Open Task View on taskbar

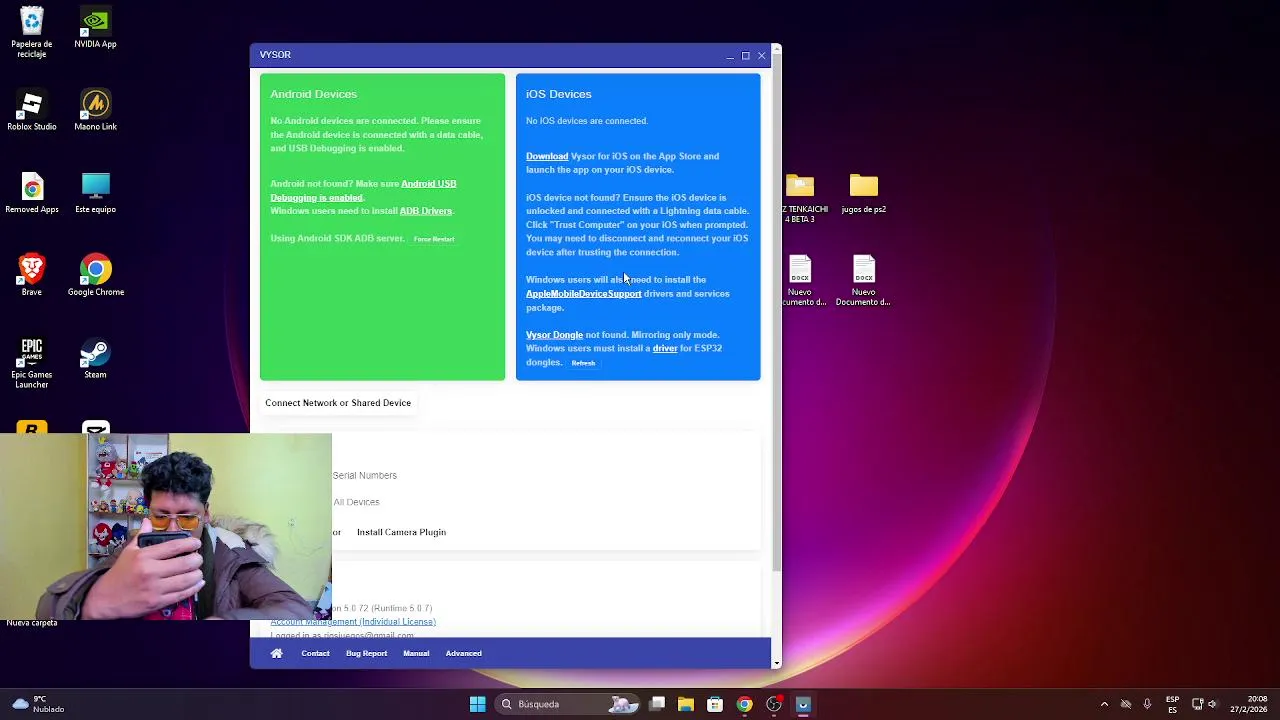click(657, 704)
